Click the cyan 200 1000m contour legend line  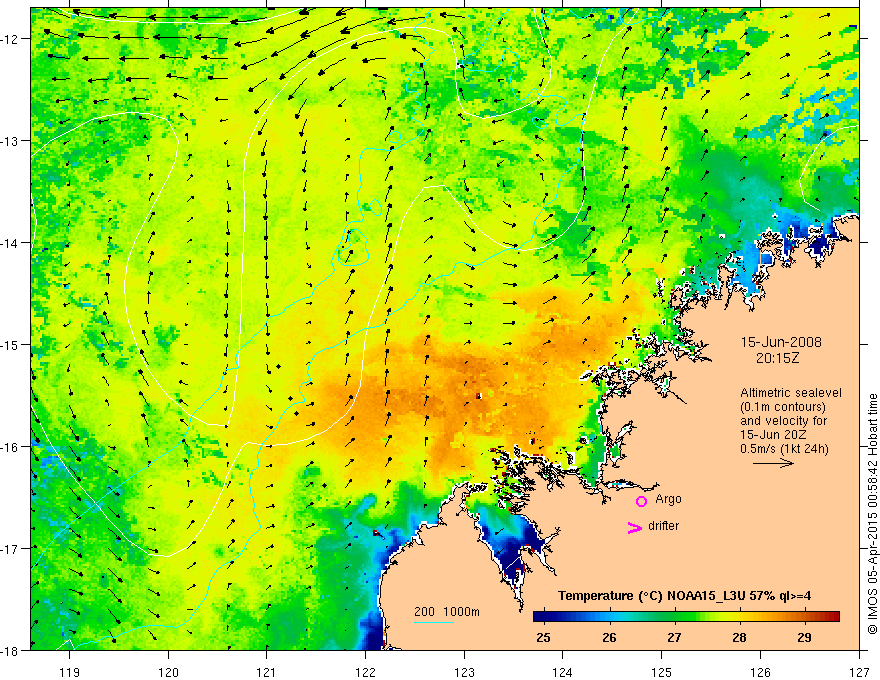click(x=434, y=622)
